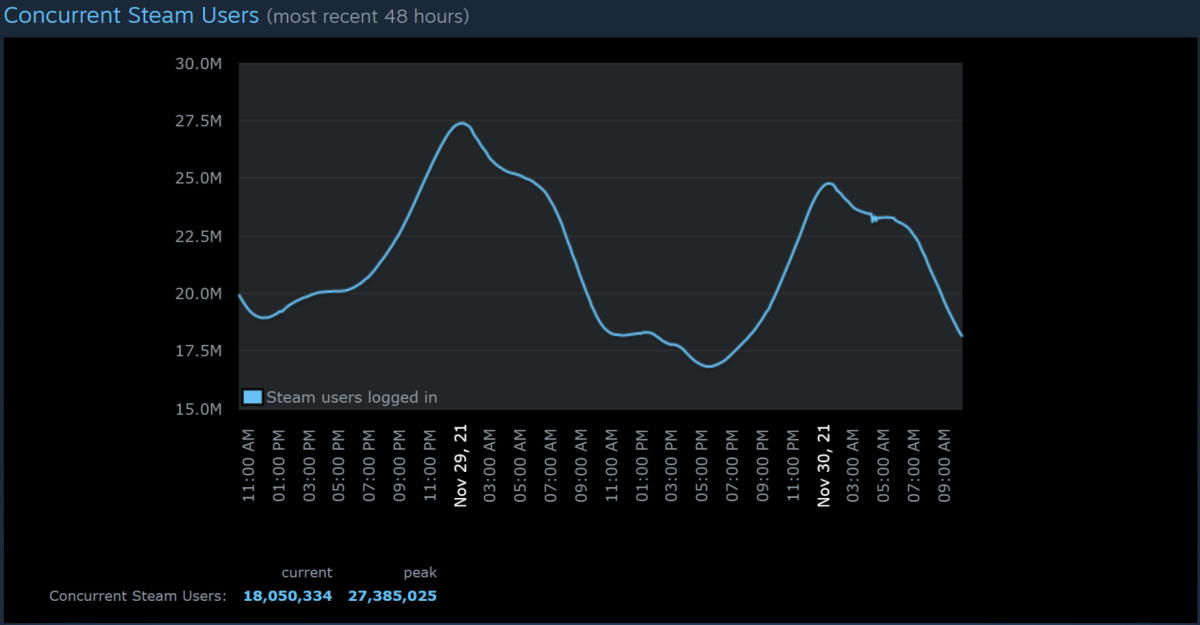The image size is (1200, 625).
Task: Click the blue legend color swatch
Action: pos(252,397)
